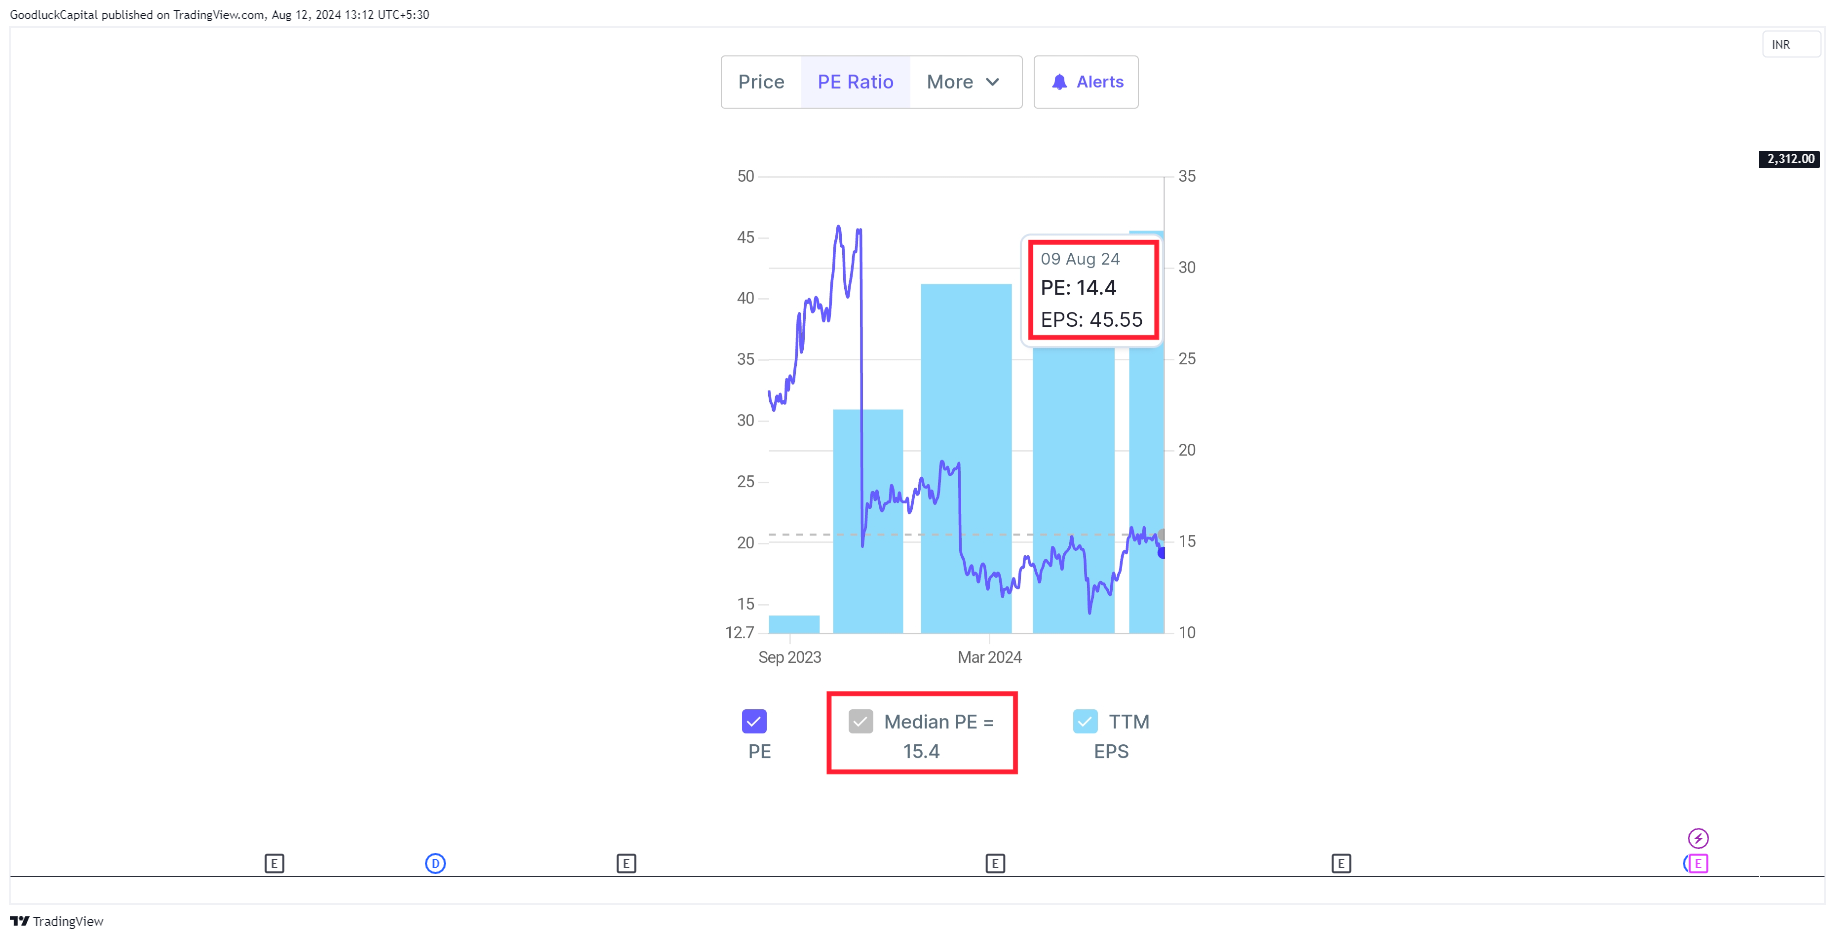Select the PE Ratio tab
This screenshot has width=1835, height=939.
[855, 82]
